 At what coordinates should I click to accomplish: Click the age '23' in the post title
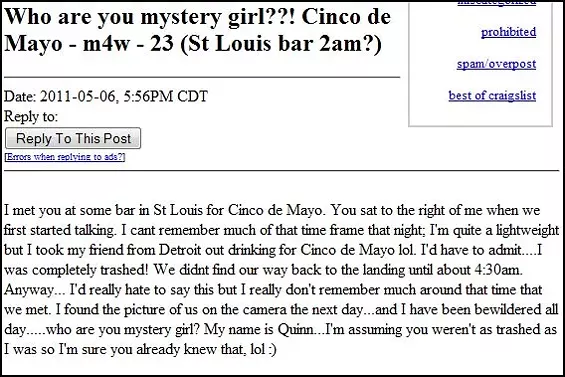[x=161, y=44]
